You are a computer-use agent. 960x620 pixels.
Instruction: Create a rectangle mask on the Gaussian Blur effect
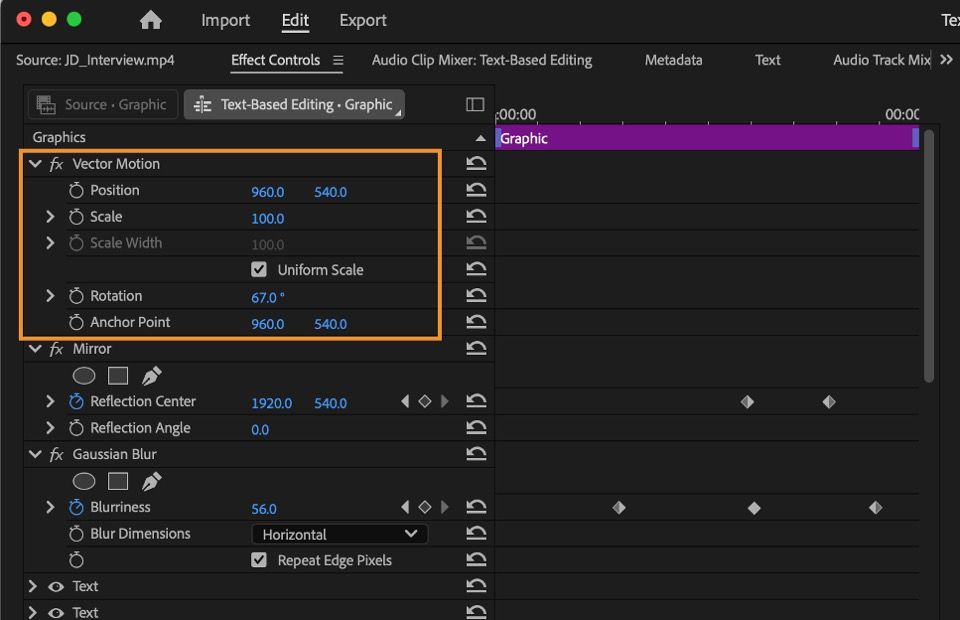(117, 481)
